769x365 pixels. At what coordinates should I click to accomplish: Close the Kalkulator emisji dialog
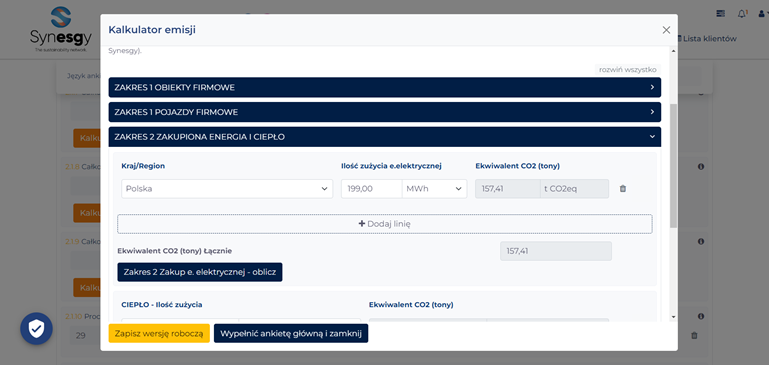point(666,30)
